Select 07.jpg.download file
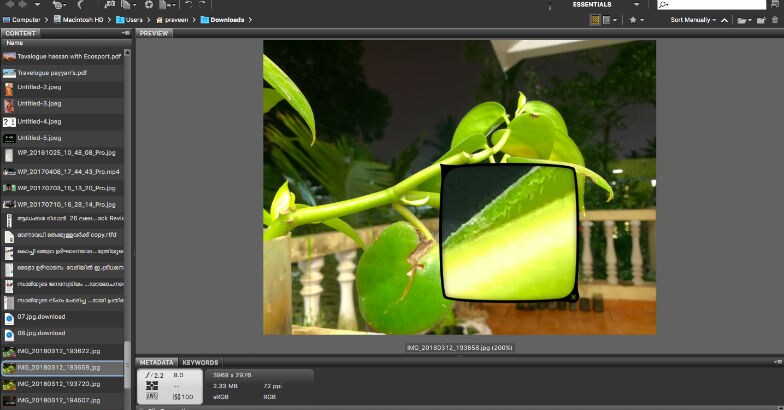The height and width of the screenshot is (410, 784). pos(62,317)
